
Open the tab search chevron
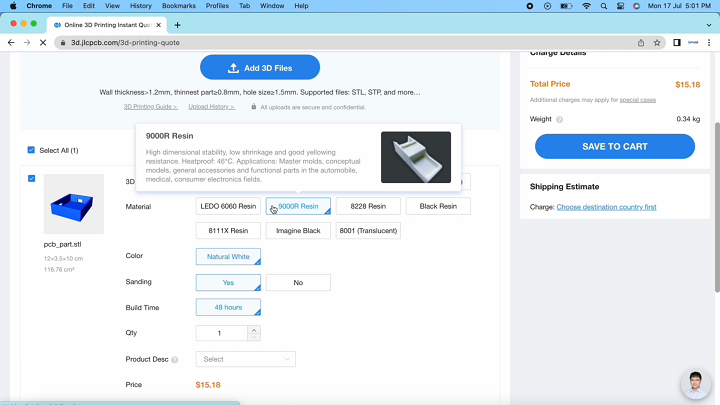(x=709, y=25)
